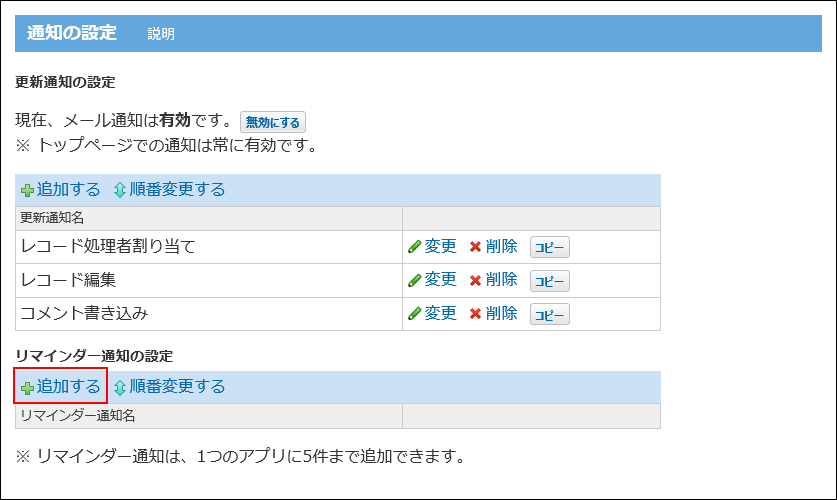Click the reorder arrows icon in reminder notifications
This screenshot has height=500, width=837.
[120, 387]
